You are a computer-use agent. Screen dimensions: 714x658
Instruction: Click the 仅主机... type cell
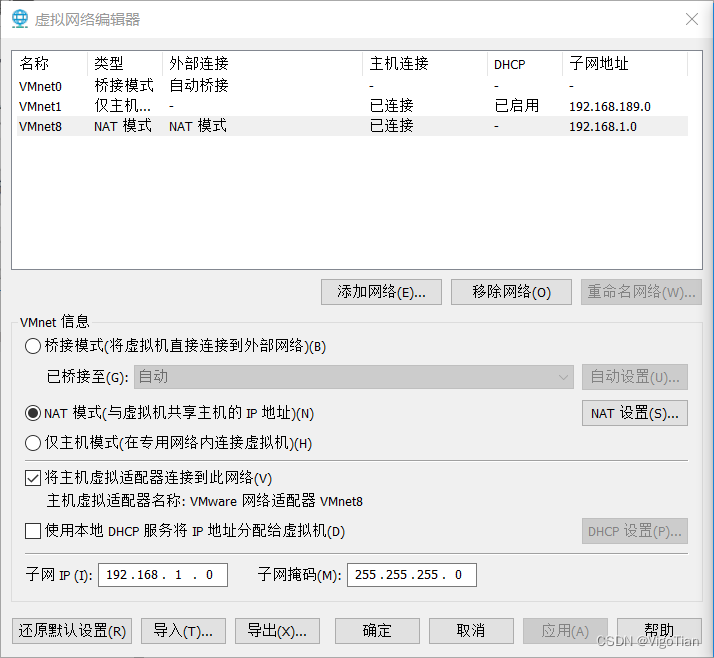click(122, 106)
